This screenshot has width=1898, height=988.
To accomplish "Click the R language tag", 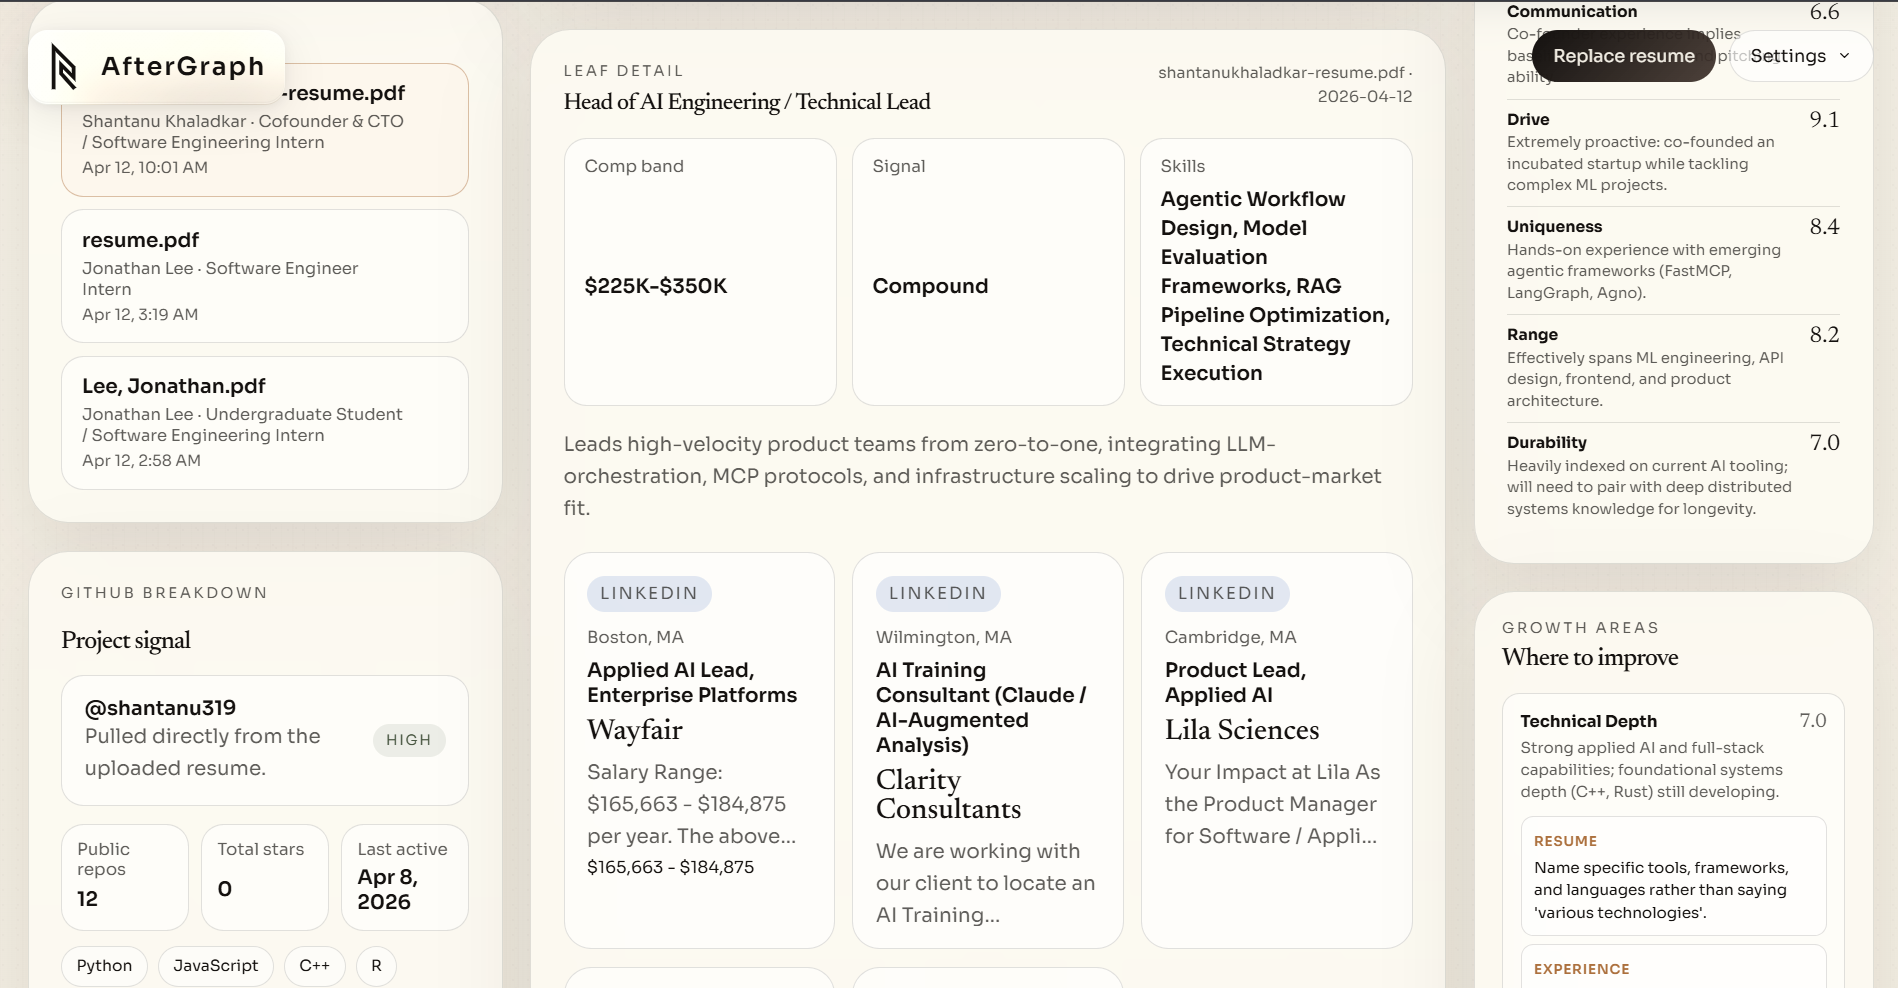I will coord(376,965).
